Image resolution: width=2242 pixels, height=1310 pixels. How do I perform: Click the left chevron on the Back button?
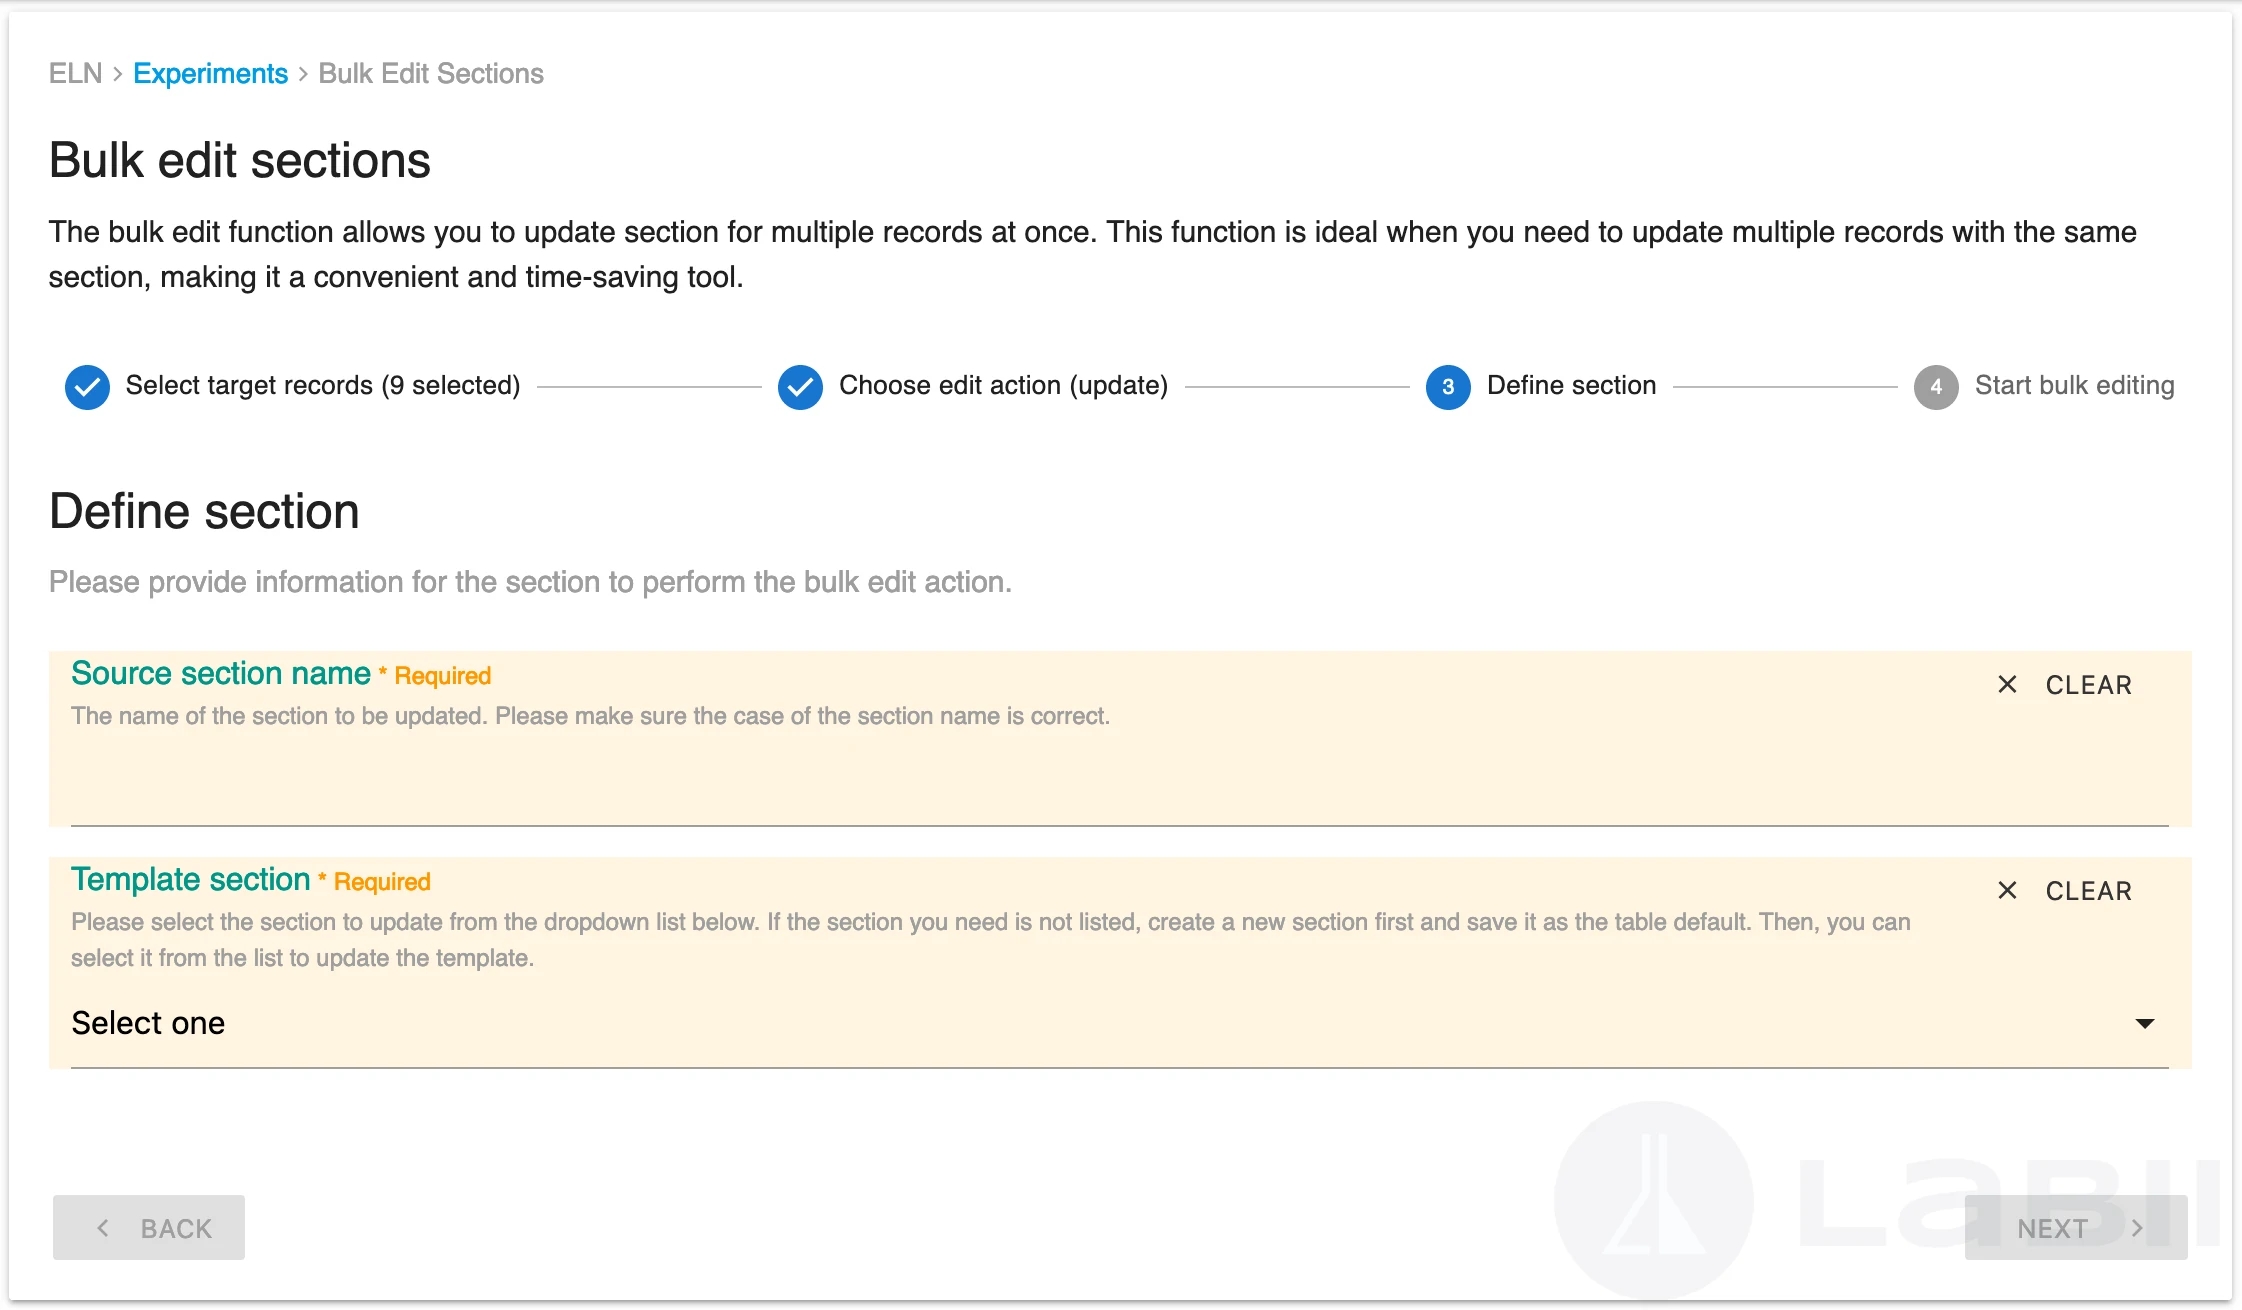point(103,1228)
